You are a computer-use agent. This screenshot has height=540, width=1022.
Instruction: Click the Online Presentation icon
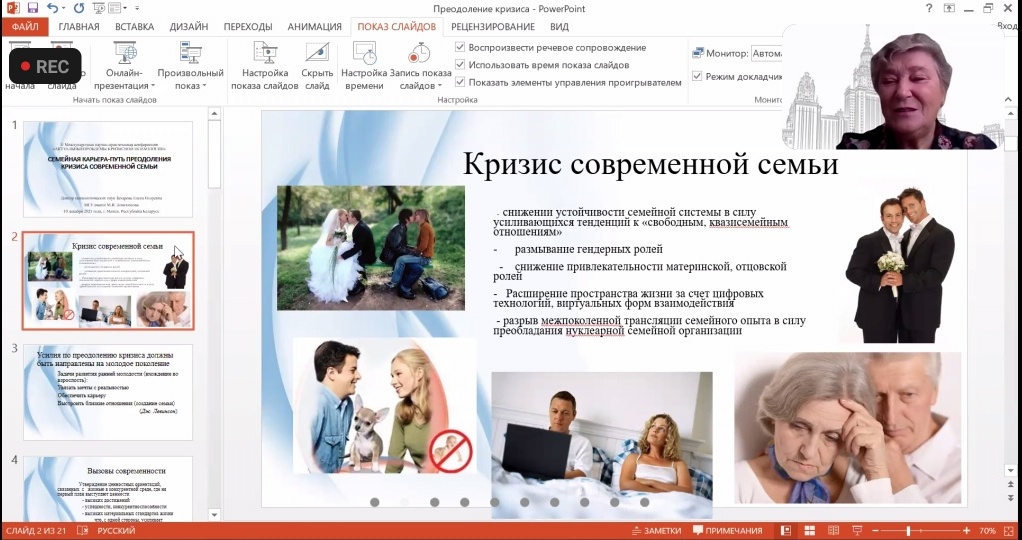point(125,54)
